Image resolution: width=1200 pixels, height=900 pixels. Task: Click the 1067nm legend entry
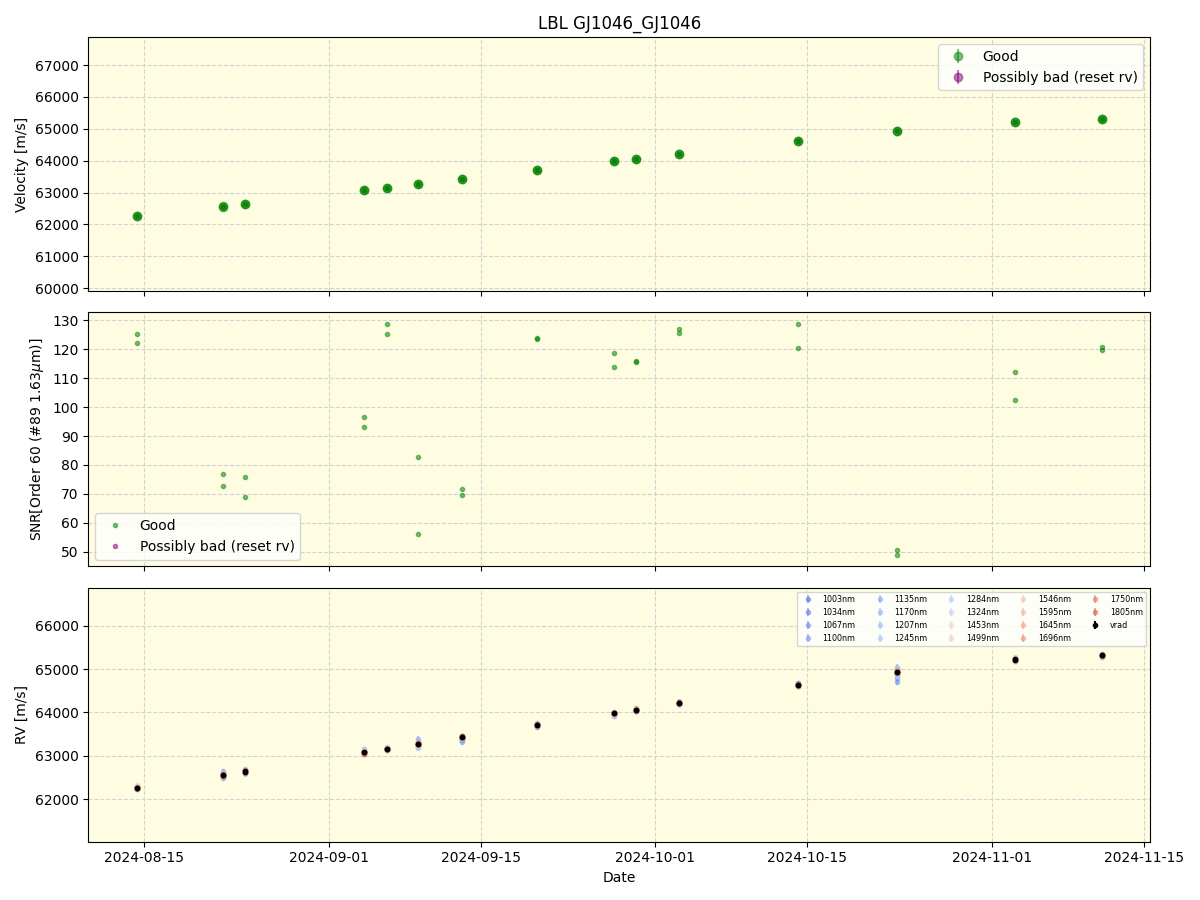(830, 625)
